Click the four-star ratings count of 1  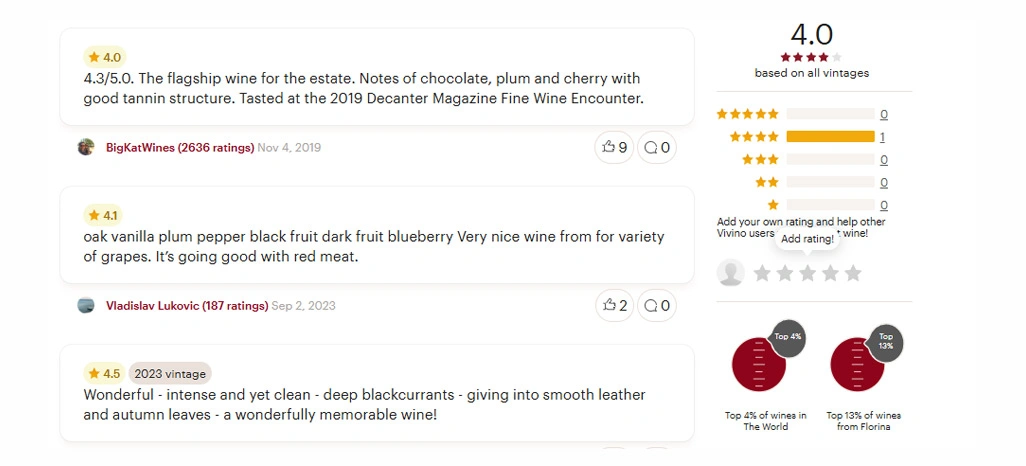883,137
